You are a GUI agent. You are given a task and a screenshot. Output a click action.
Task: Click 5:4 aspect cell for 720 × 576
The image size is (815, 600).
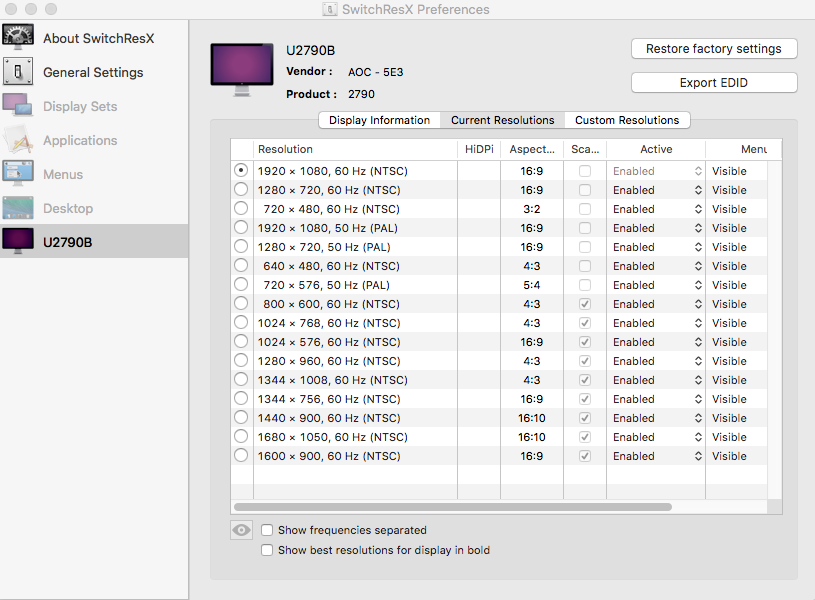coord(532,285)
